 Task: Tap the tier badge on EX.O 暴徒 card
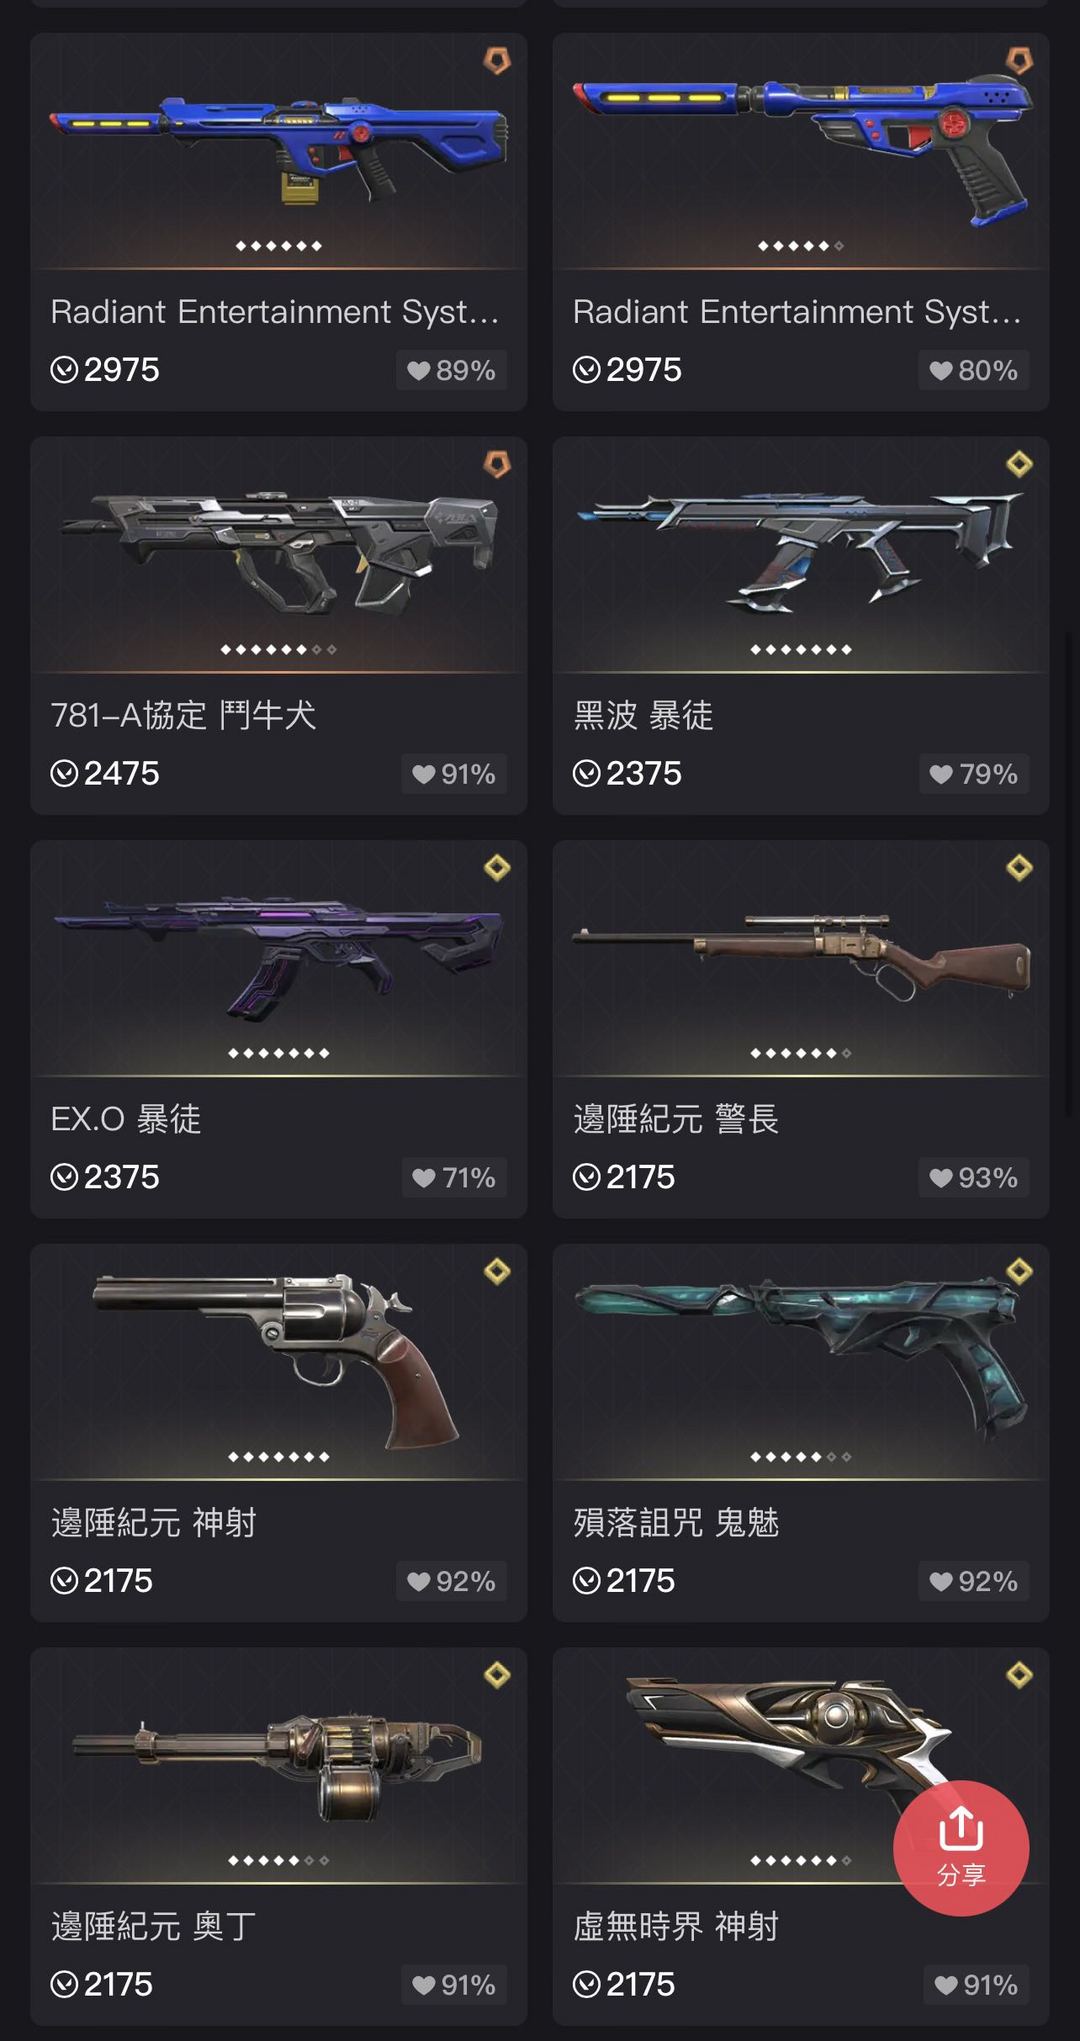click(497, 868)
